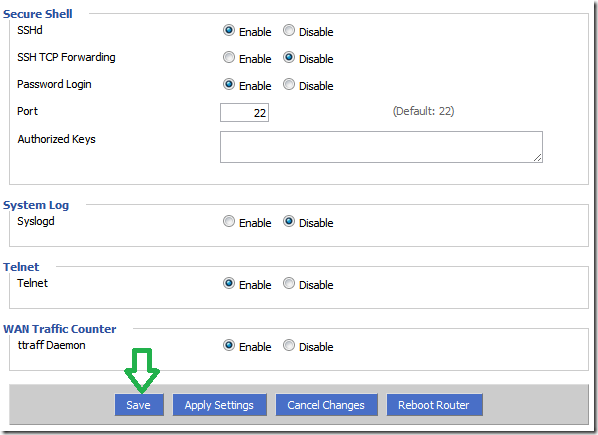Disable Telnet radio option

(289, 283)
